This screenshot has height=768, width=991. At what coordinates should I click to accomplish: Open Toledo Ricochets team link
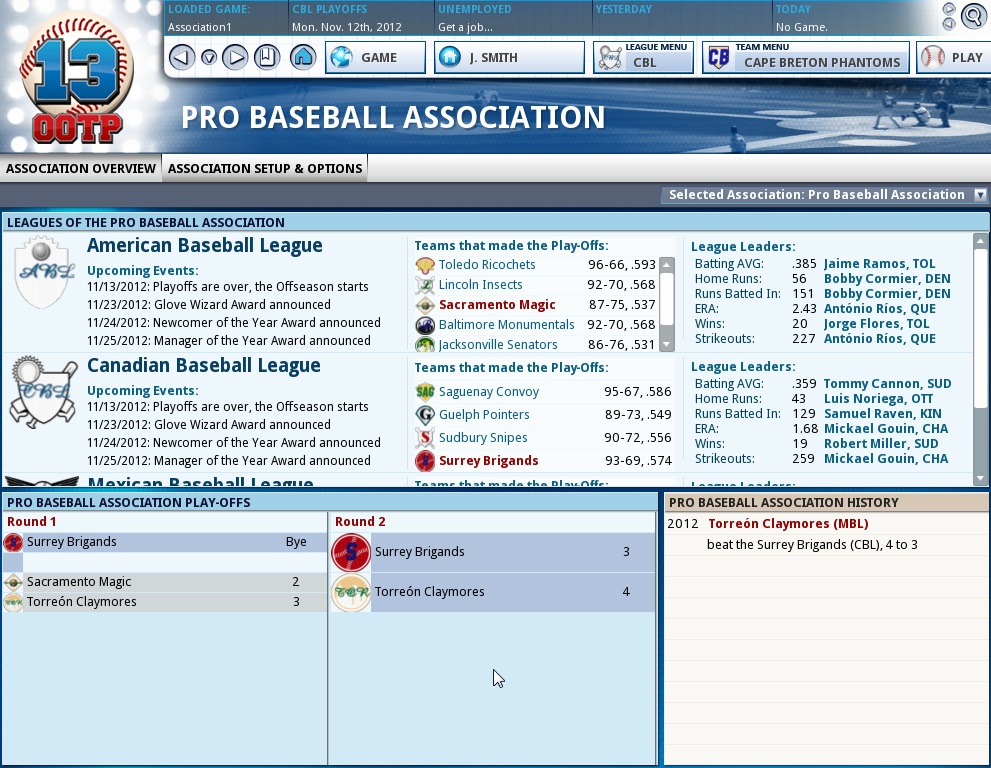point(487,265)
